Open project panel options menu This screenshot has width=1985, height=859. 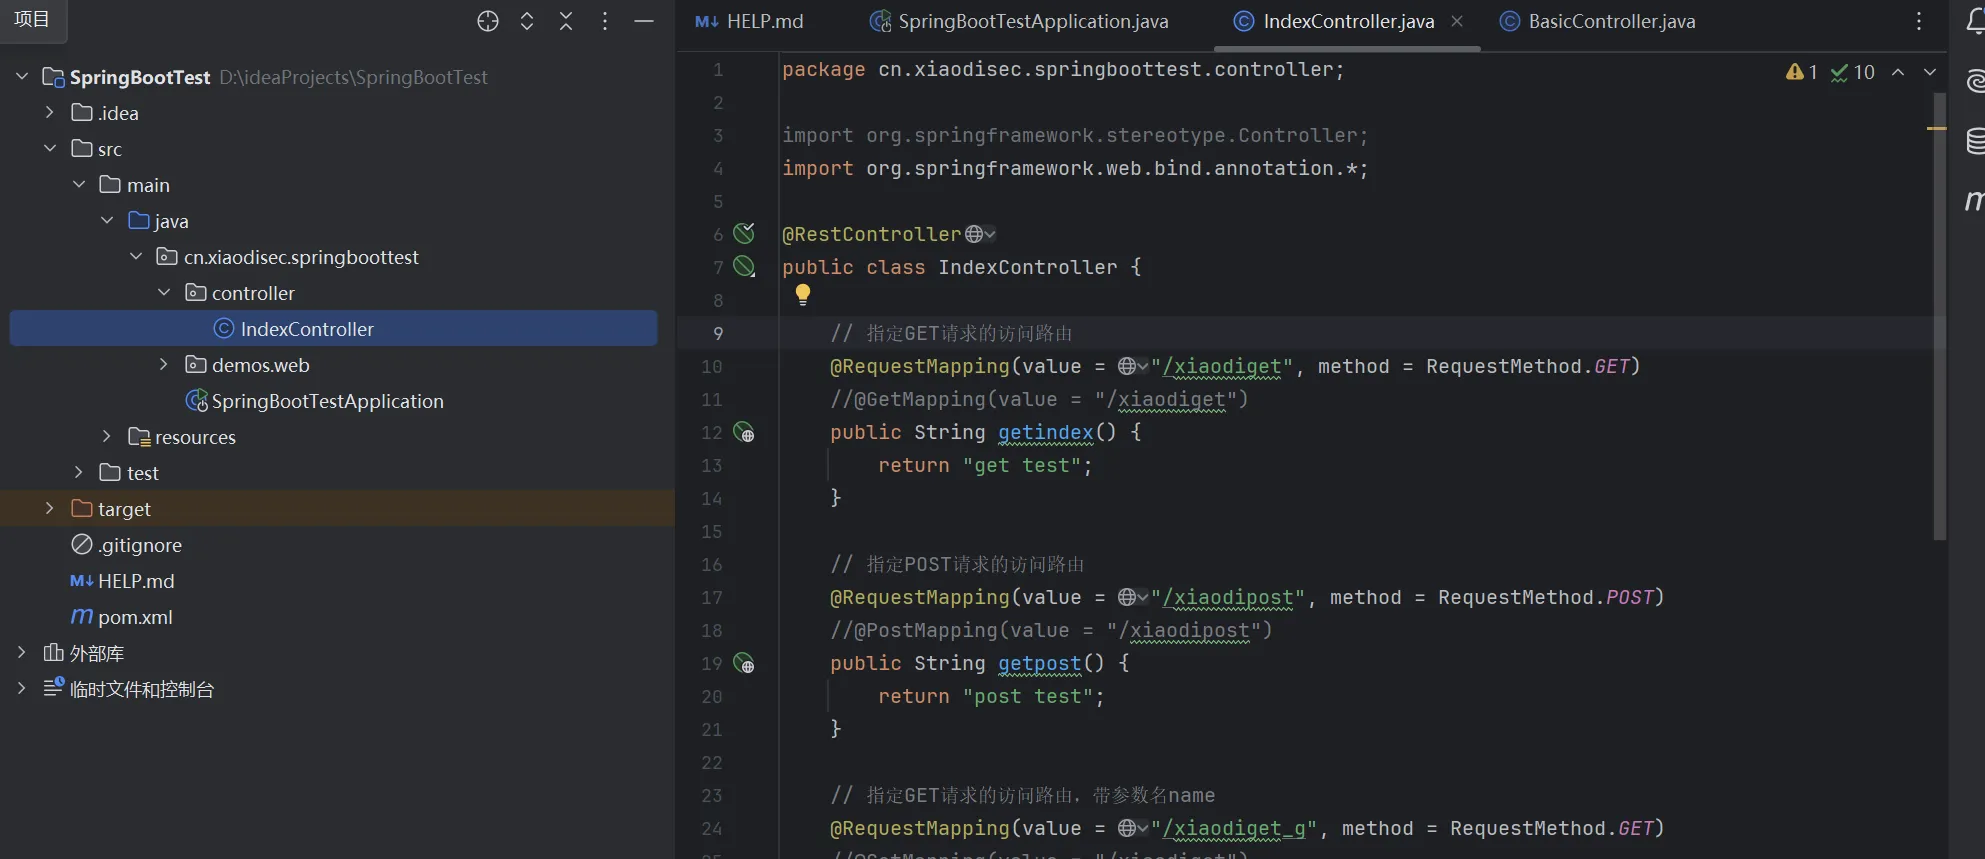[605, 21]
